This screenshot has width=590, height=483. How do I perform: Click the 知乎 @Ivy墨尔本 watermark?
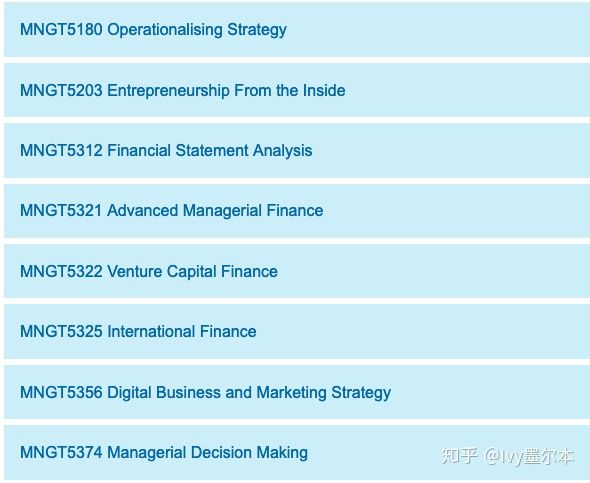508,456
